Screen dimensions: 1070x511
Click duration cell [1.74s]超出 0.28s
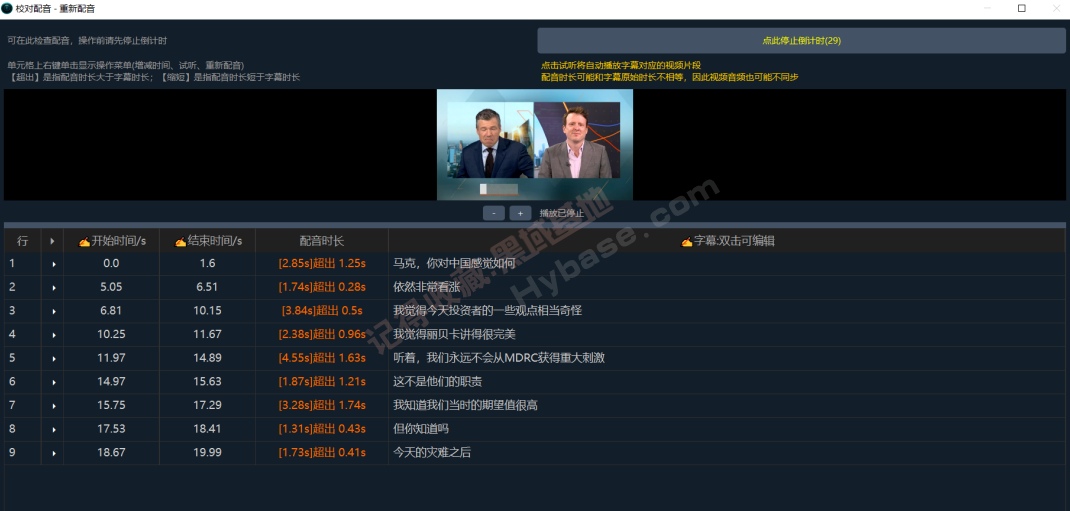point(322,287)
